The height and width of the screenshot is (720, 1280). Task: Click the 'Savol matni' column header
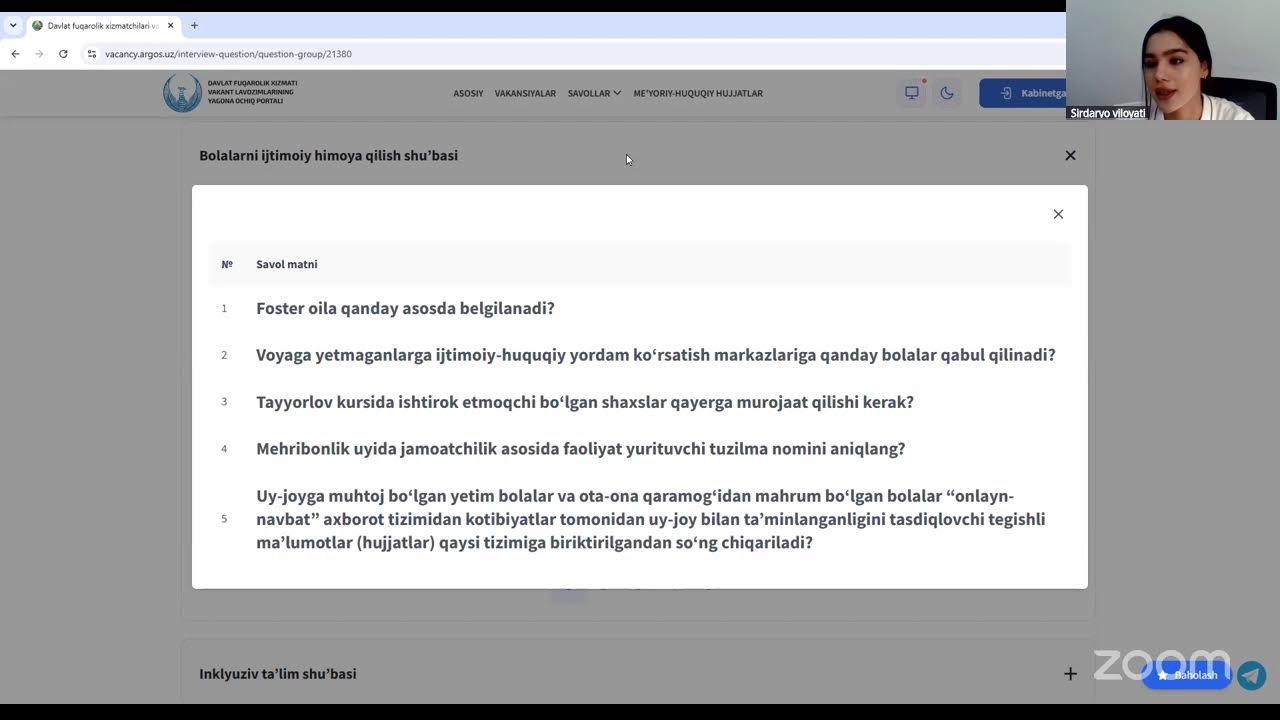click(x=287, y=264)
